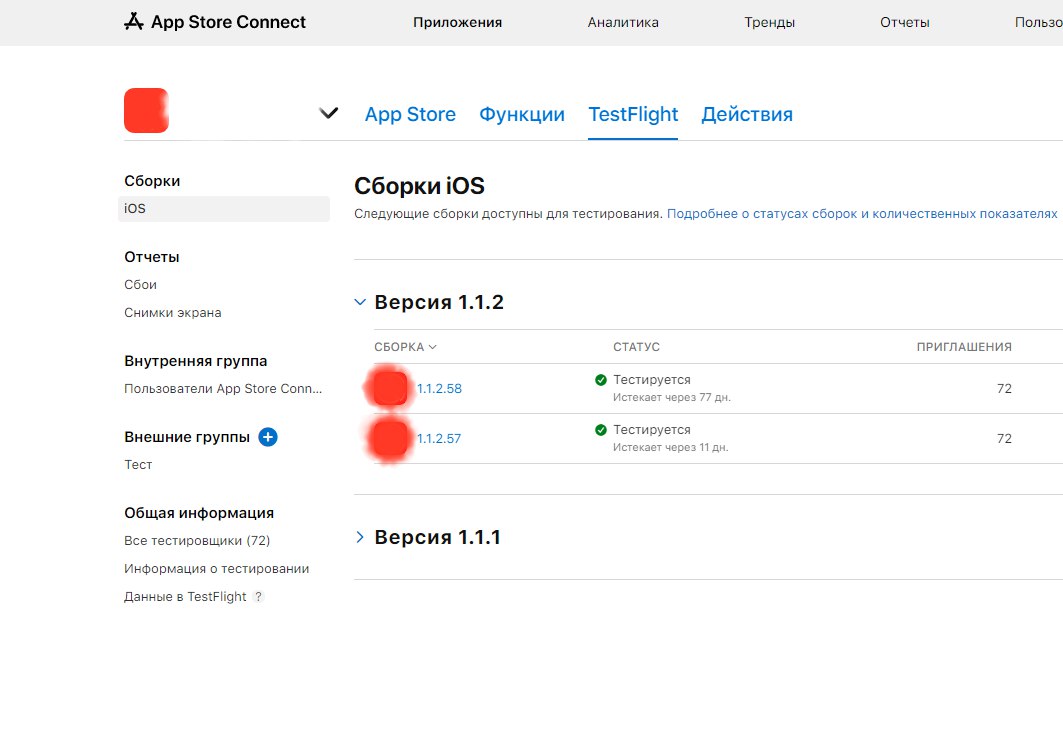Select the TestFlight tab
This screenshot has width=1063, height=750.
tap(633, 115)
